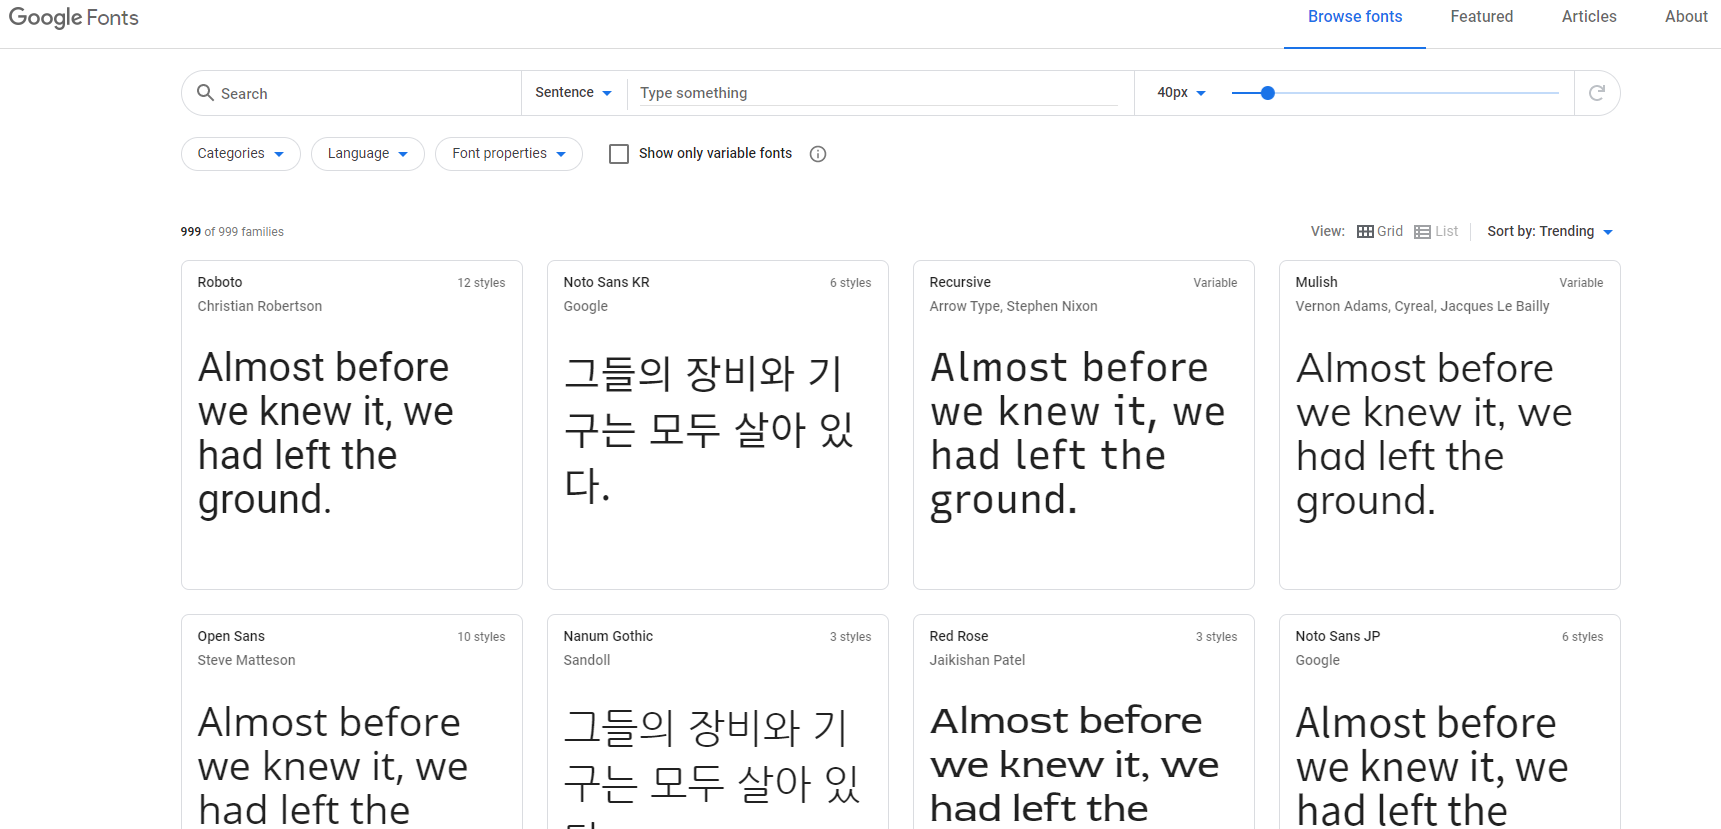Click the Google author text under Noto Sans KR
The height and width of the screenshot is (829, 1721).
pyautogui.click(x=585, y=306)
